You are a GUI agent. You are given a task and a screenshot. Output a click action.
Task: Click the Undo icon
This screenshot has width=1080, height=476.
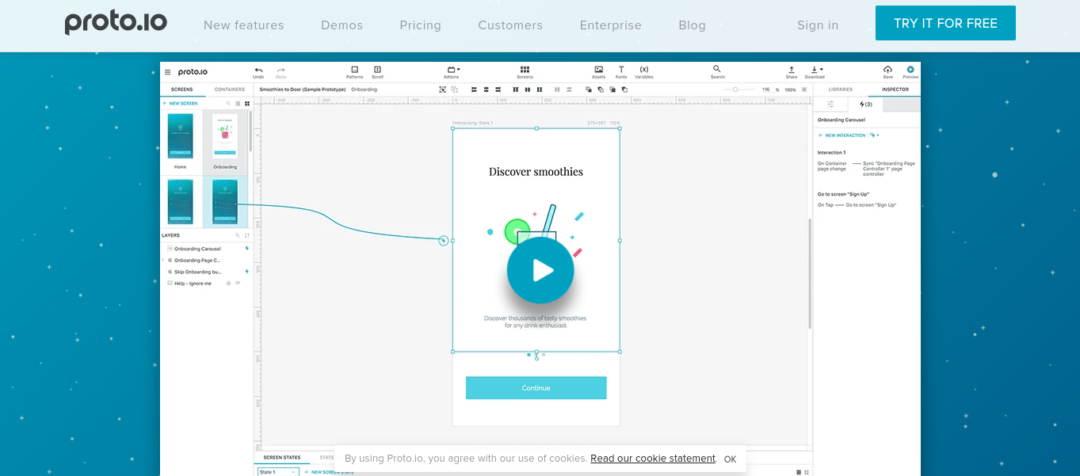258,70
